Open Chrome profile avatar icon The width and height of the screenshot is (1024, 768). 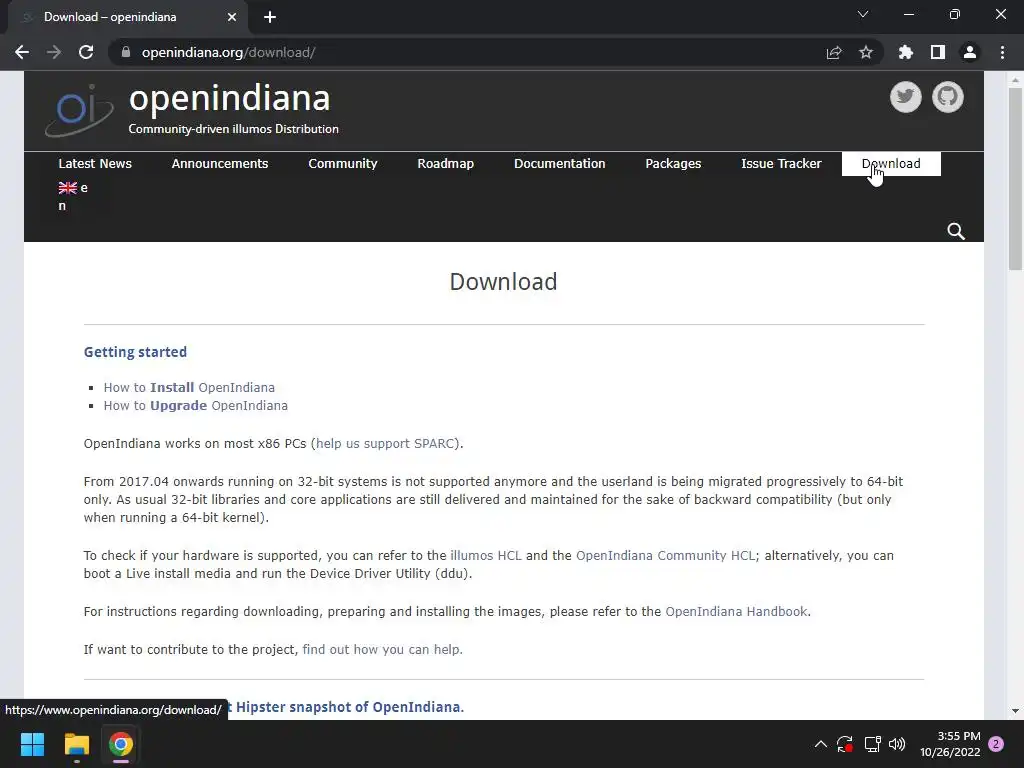970,52
